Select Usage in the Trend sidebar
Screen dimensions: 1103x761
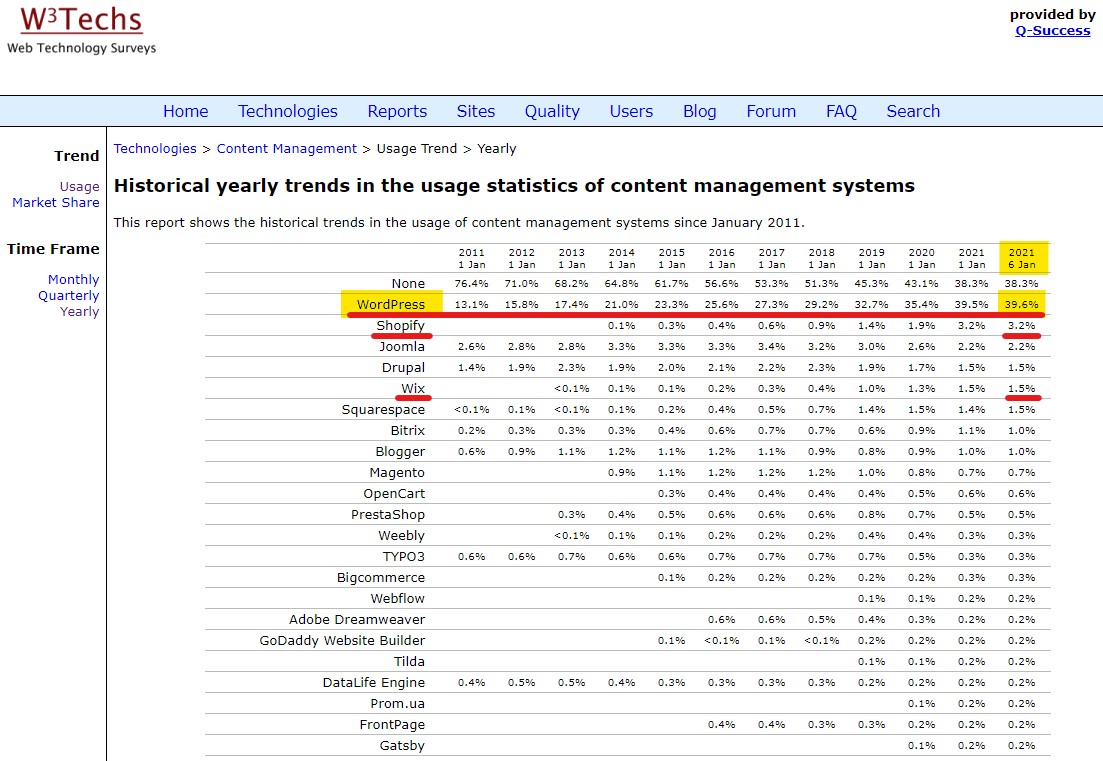(79, 186)
